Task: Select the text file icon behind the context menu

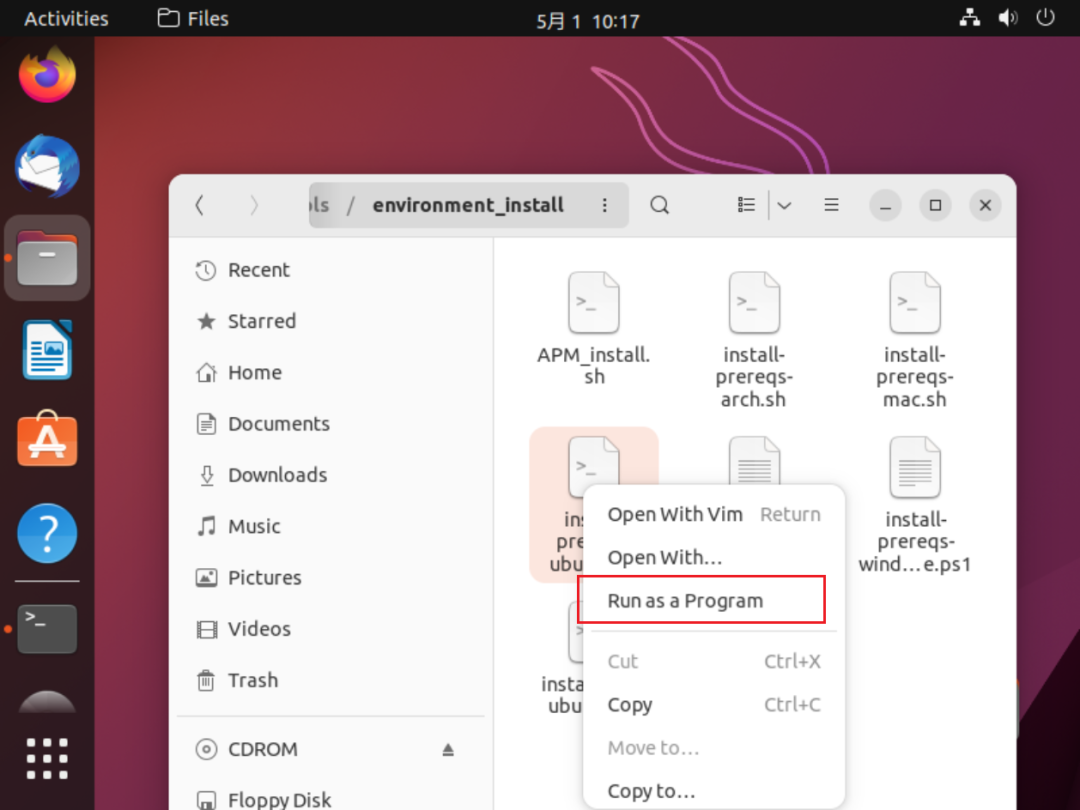Action: tap(754, 460)
